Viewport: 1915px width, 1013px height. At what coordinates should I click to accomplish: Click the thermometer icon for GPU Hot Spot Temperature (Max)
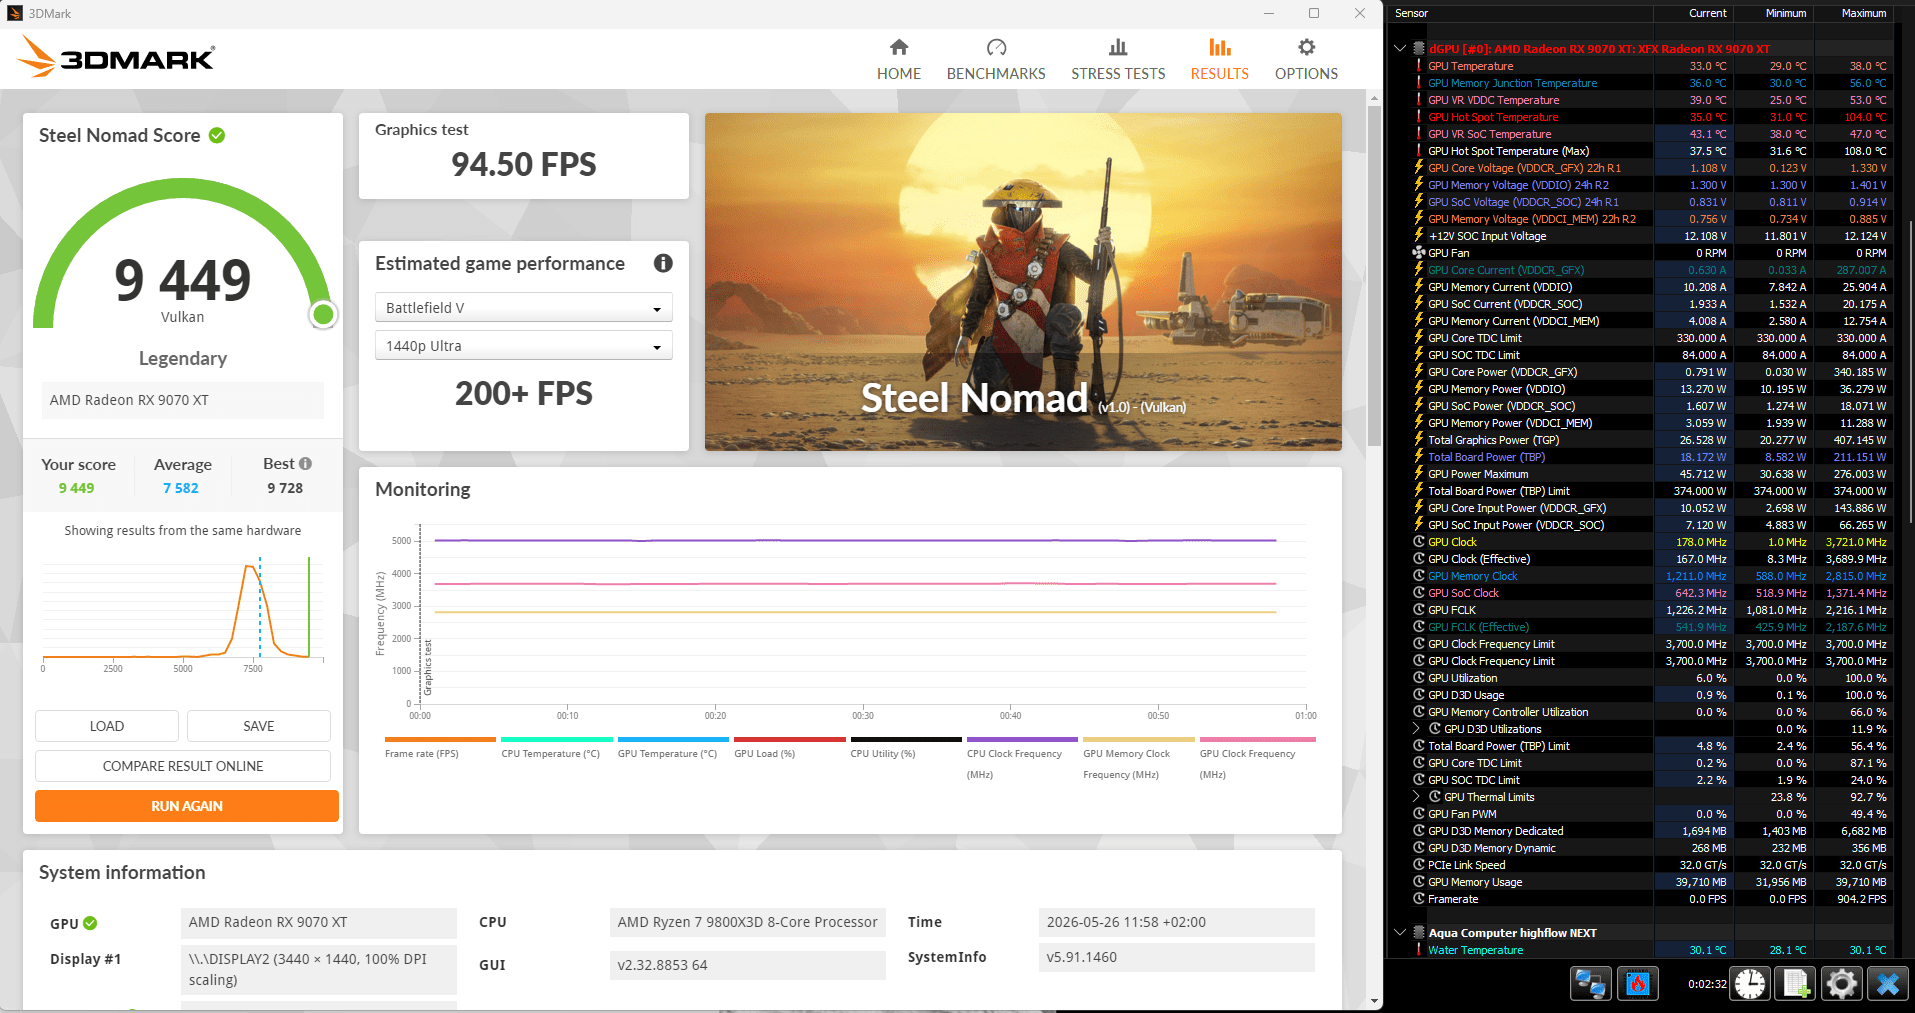pos(1418,151)
